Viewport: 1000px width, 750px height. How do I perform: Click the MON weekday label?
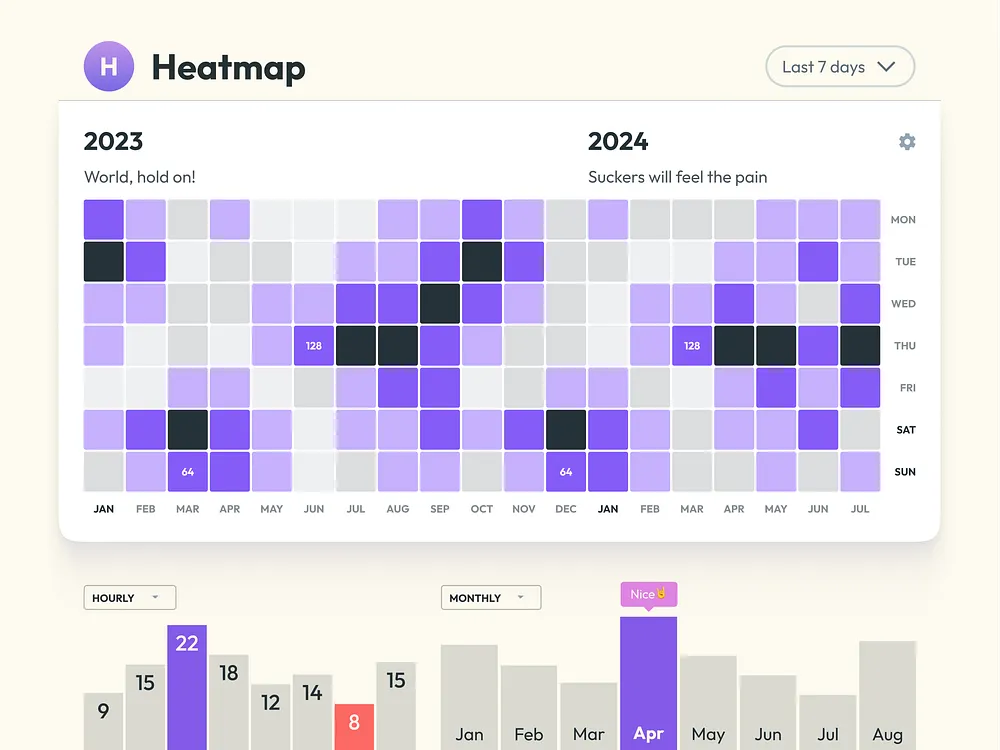coord(903,219)
